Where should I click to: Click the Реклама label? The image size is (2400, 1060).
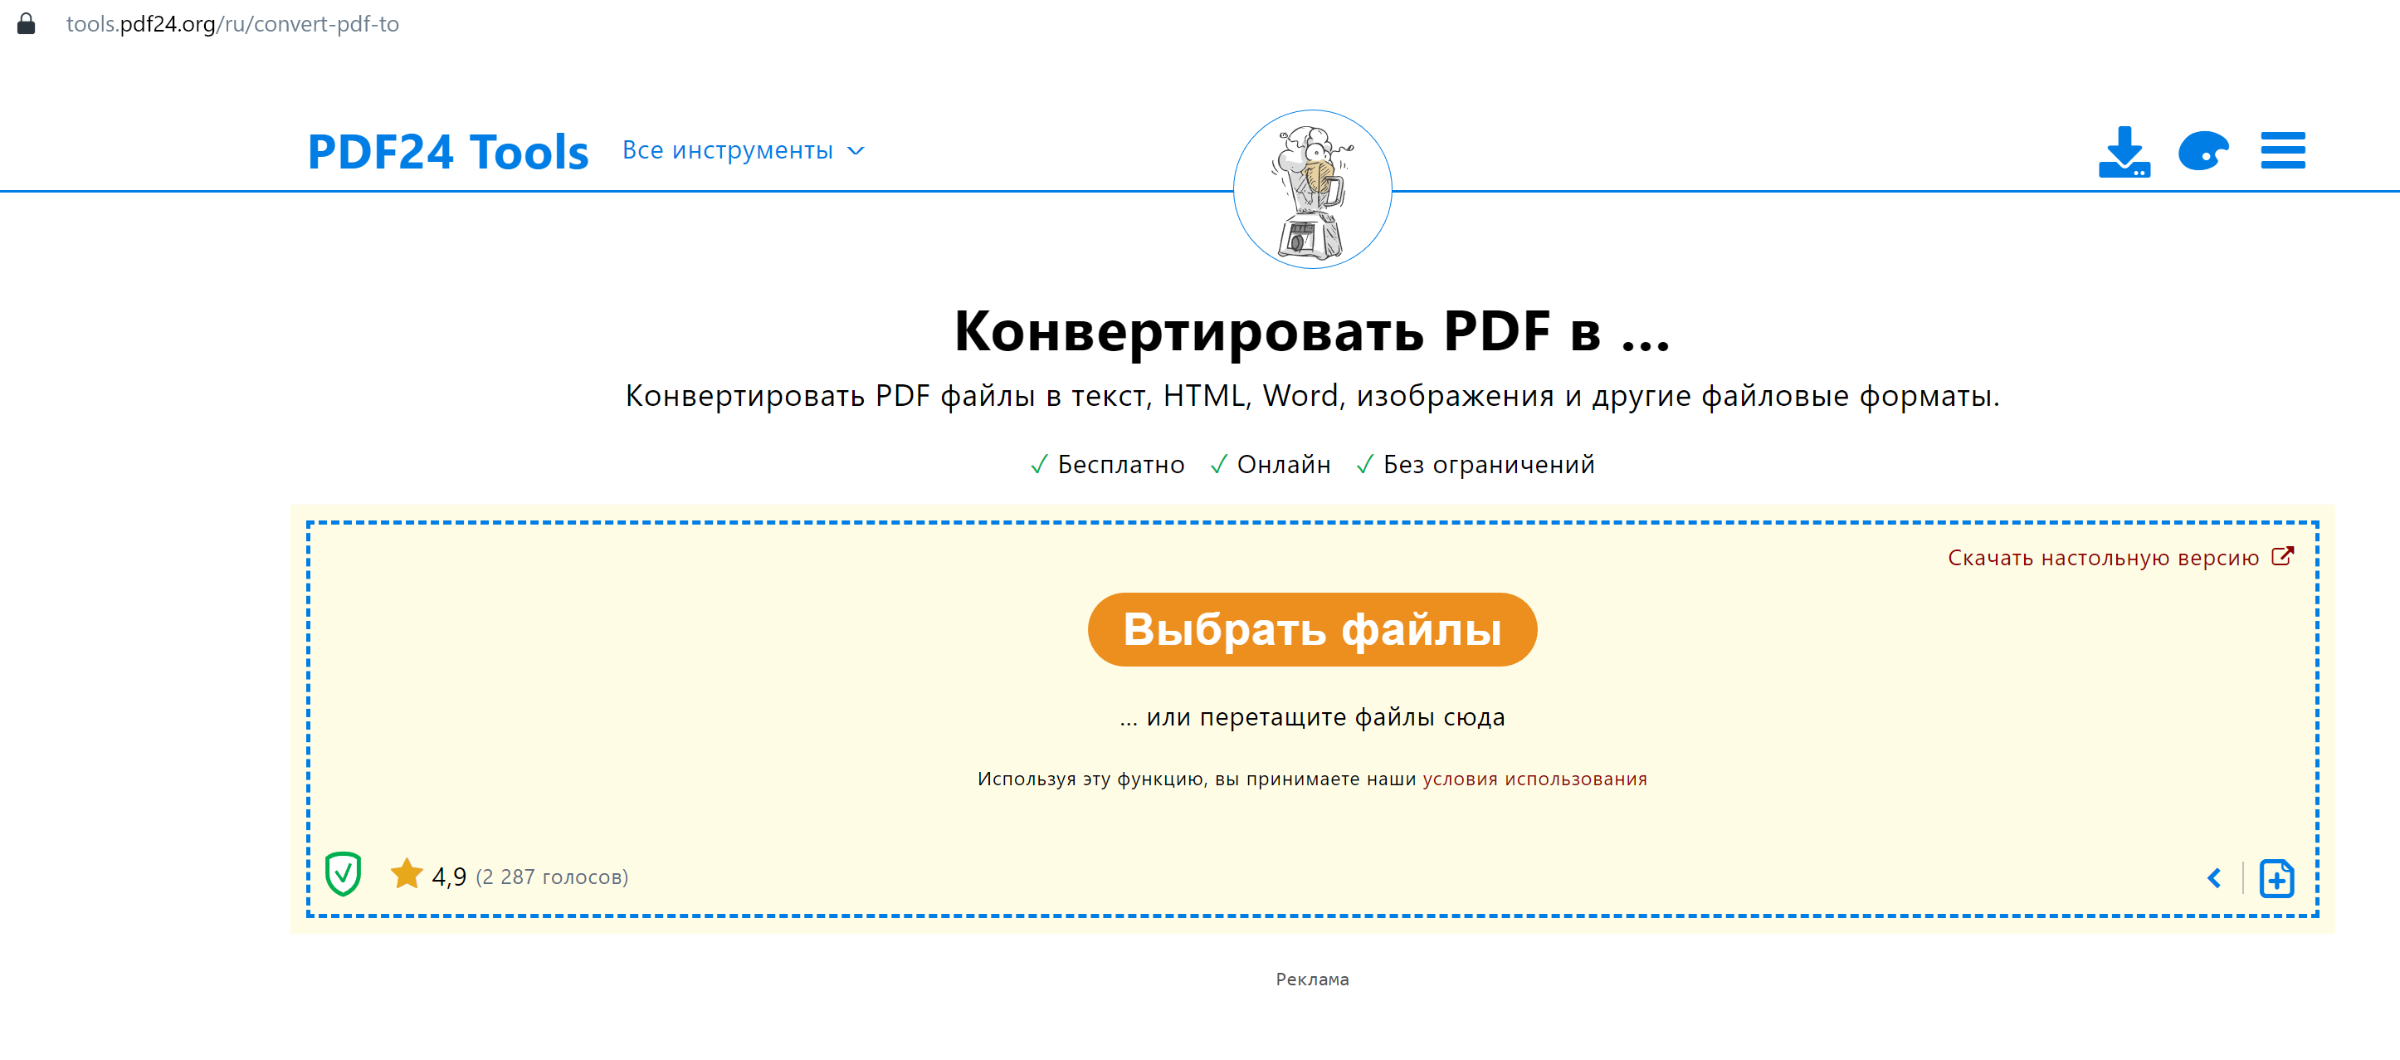[1312, 980]
